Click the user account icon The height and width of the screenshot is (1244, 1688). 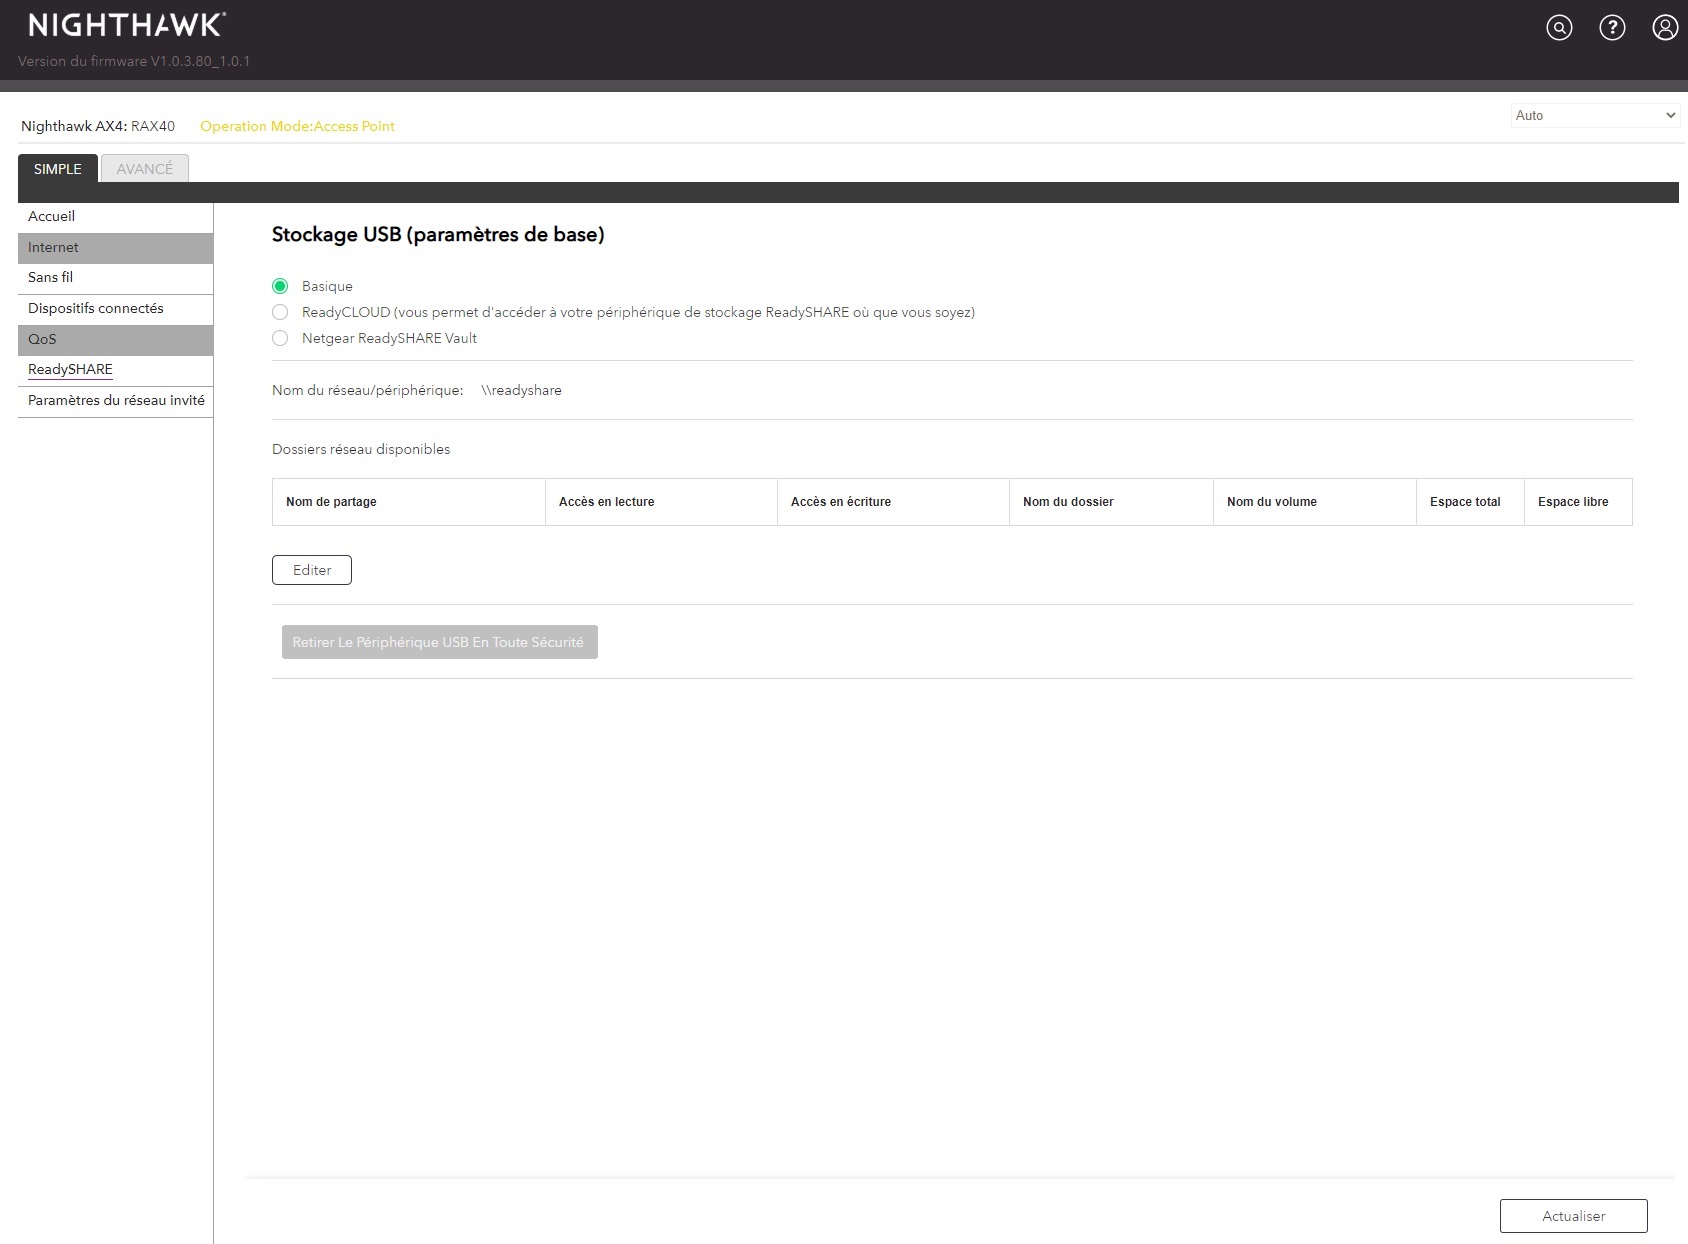[x=1665, y=28]
